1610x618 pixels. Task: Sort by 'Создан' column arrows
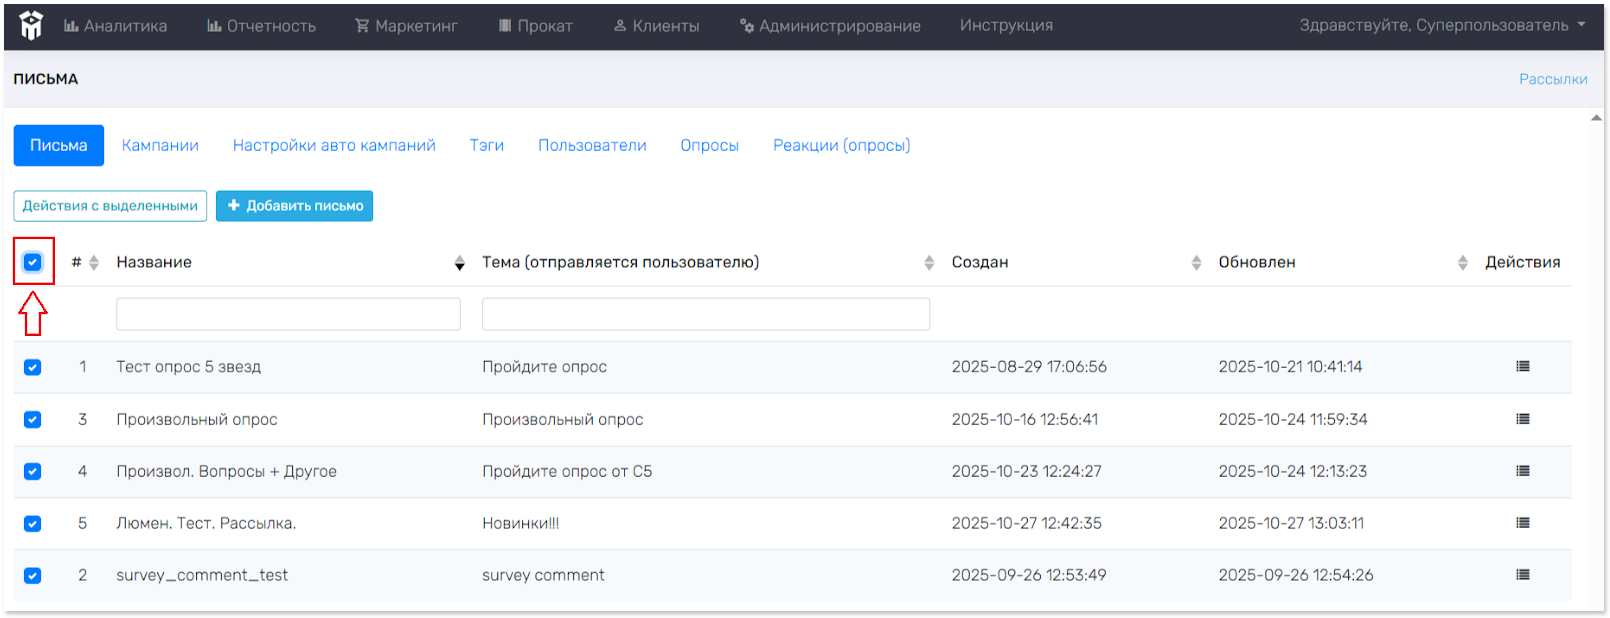(x=1196, y=263)
